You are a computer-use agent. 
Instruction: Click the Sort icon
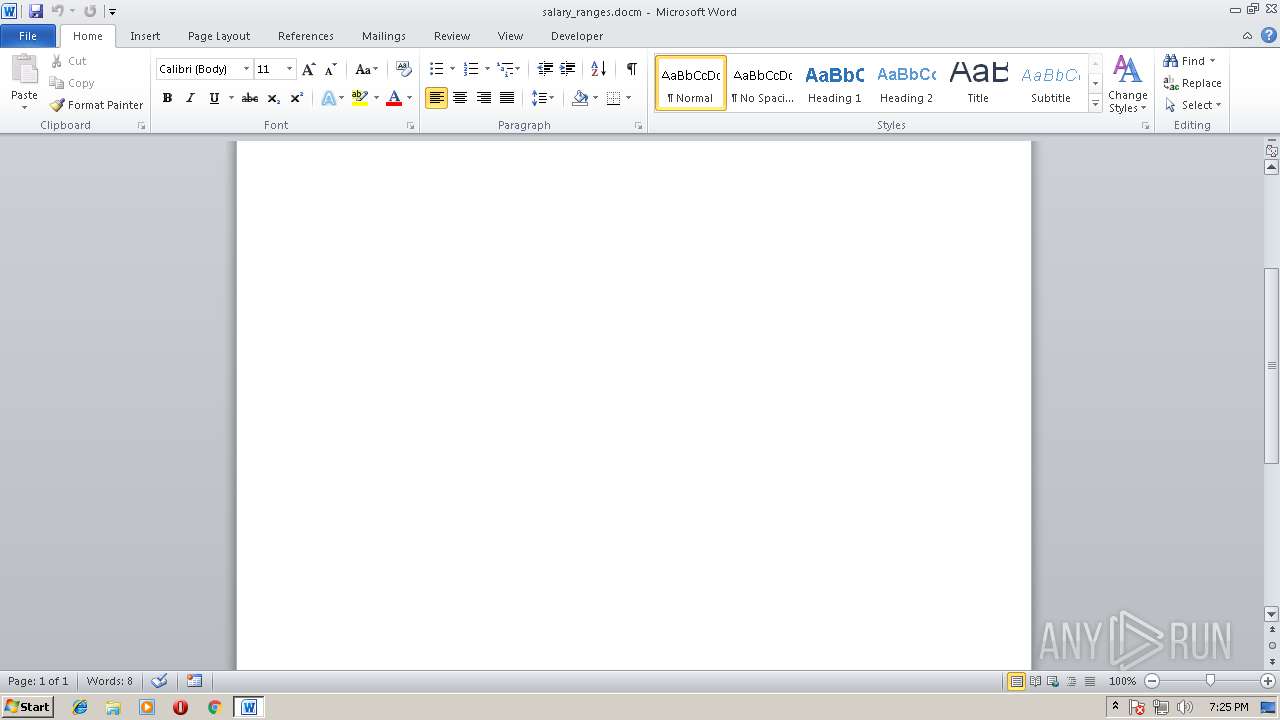point(598,69)
